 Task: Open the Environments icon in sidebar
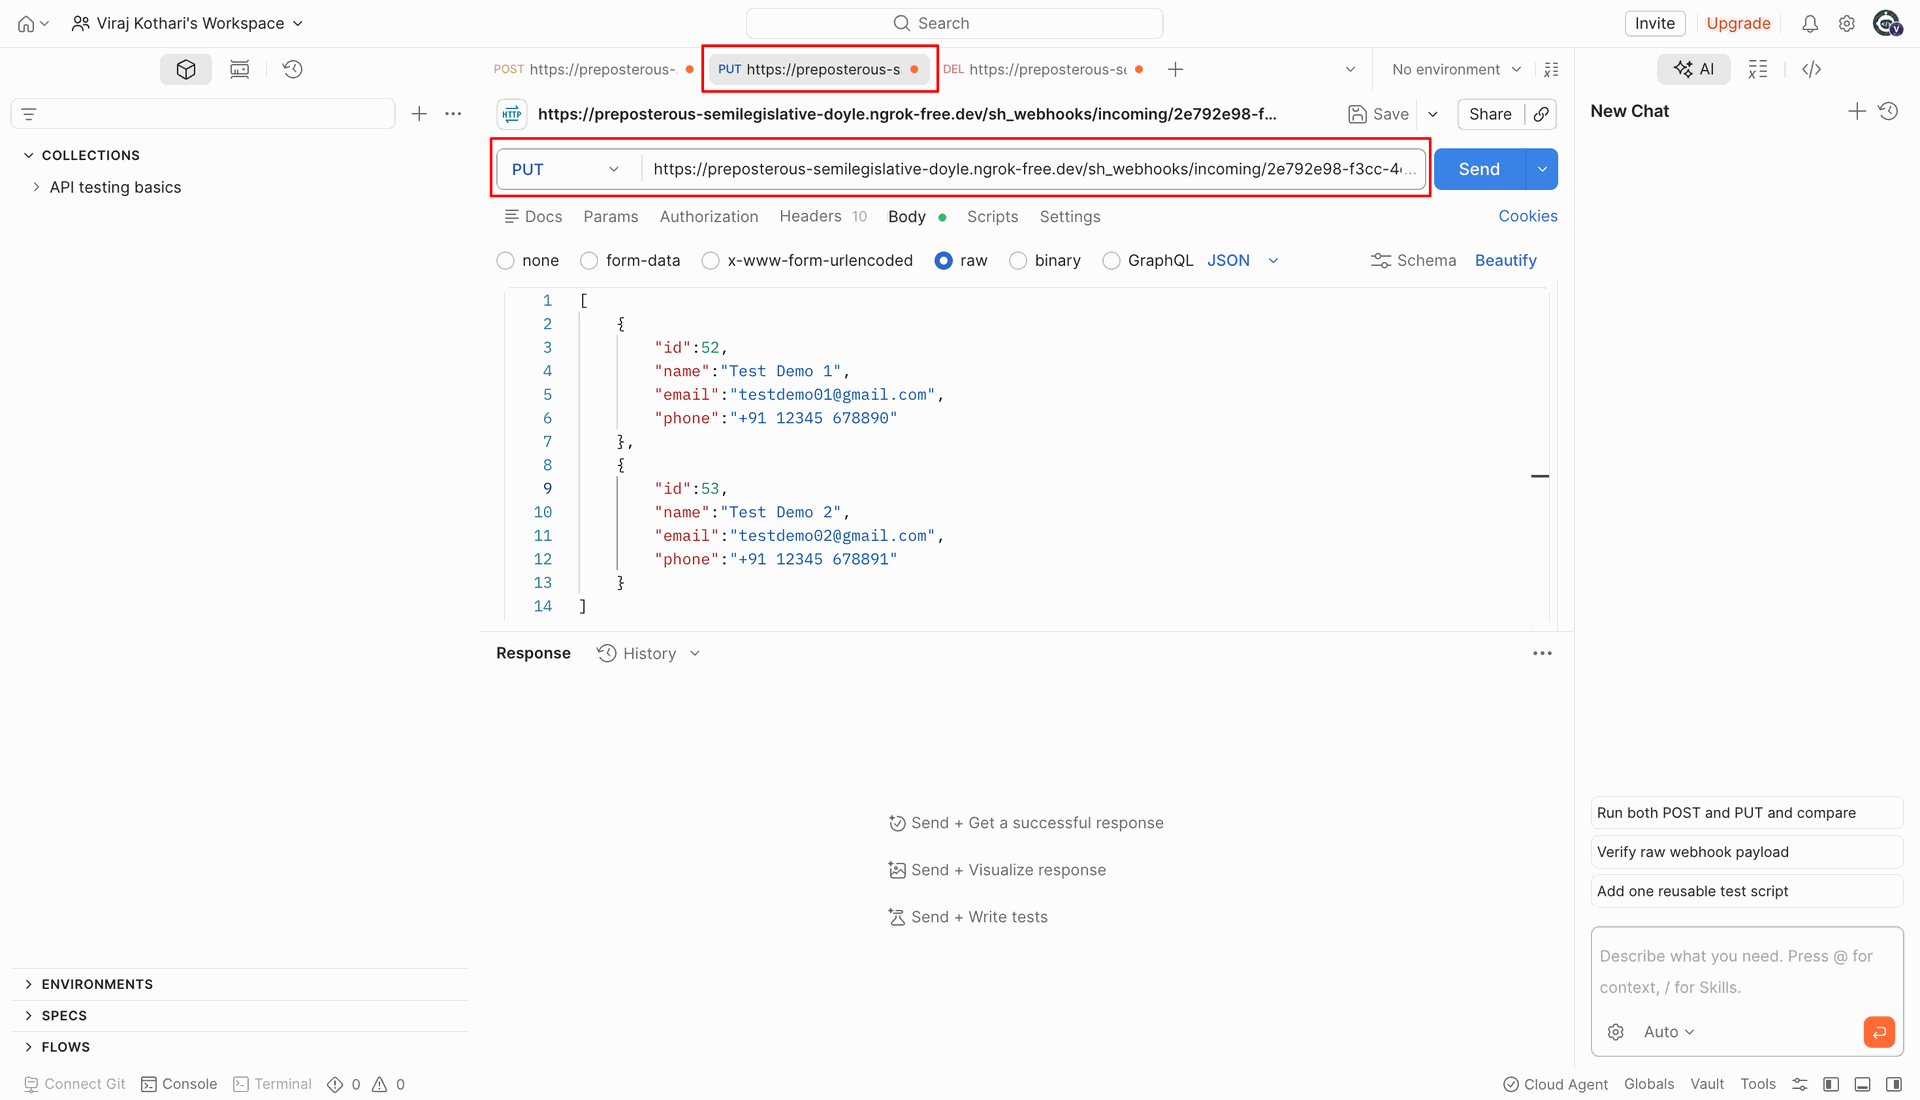tap(240, 69)
